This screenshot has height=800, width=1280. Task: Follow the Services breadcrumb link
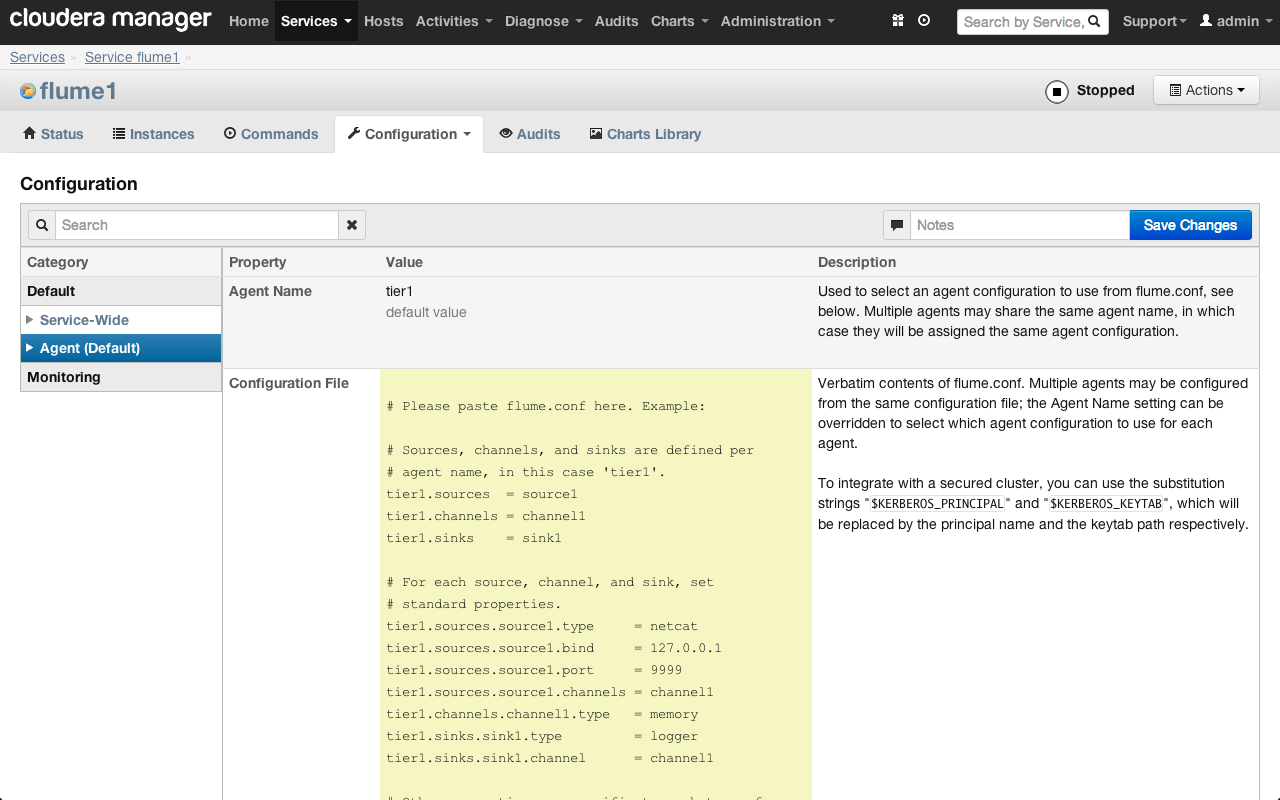(37, 57)
